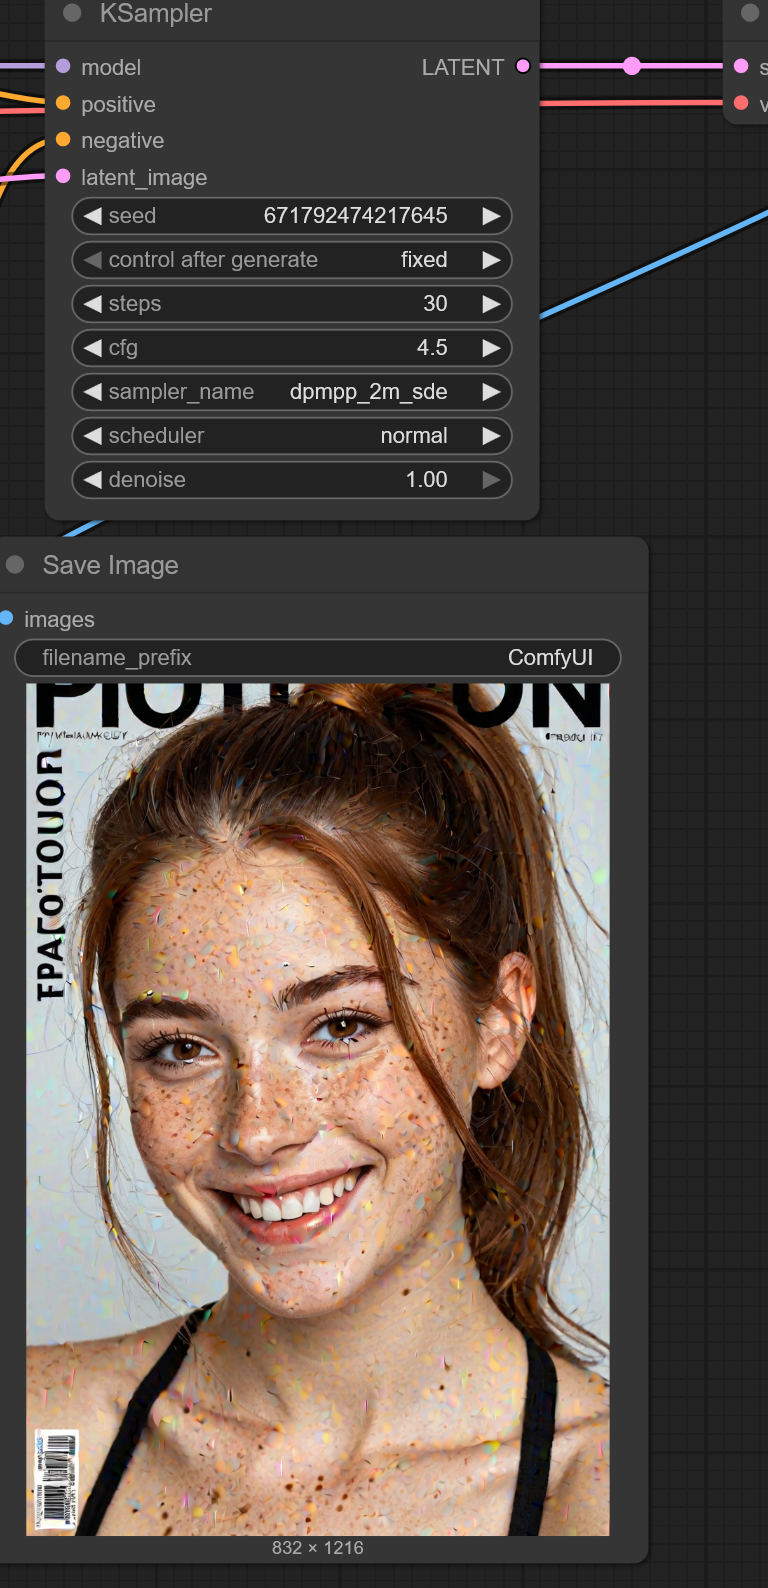Select previous scheduler option

[93, 436]
